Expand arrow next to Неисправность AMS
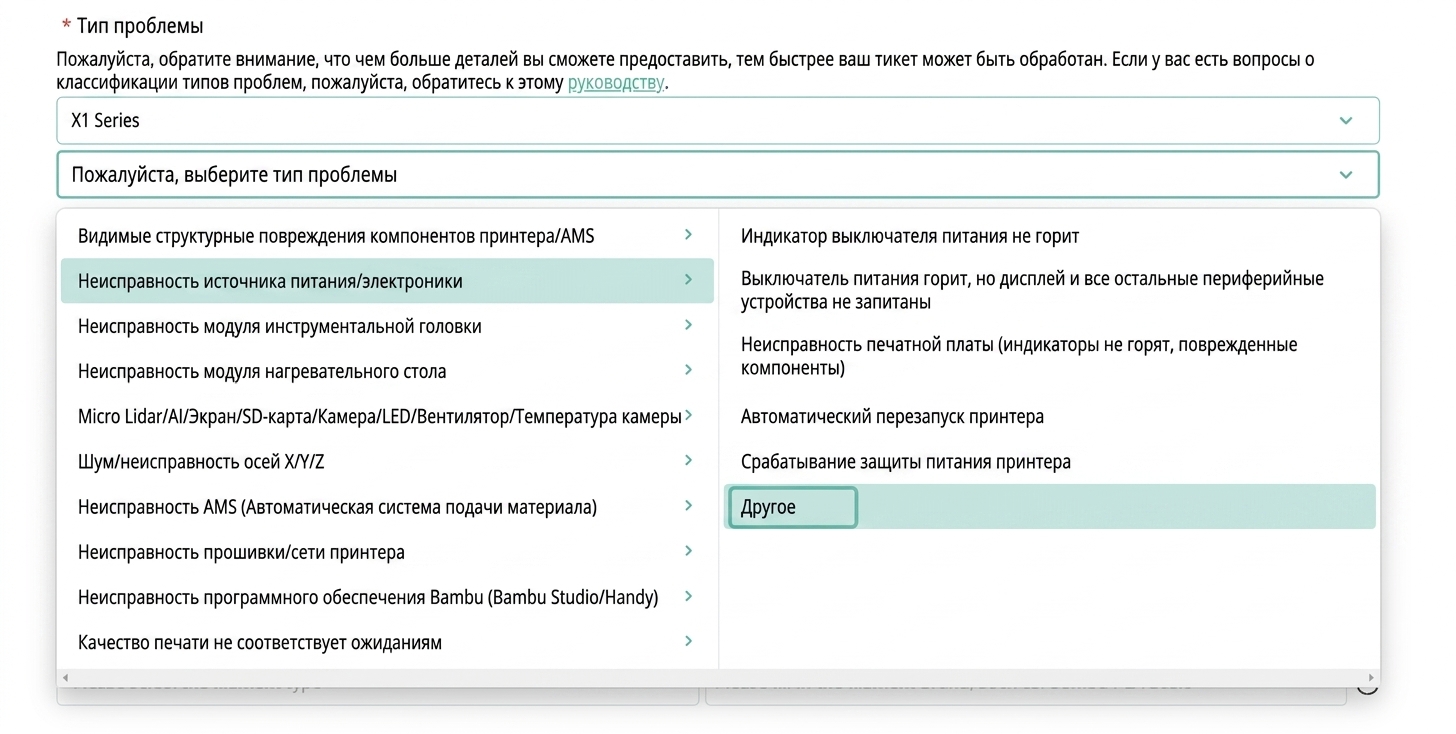Viewport: 1456px width, 734px height. point(688,506)
